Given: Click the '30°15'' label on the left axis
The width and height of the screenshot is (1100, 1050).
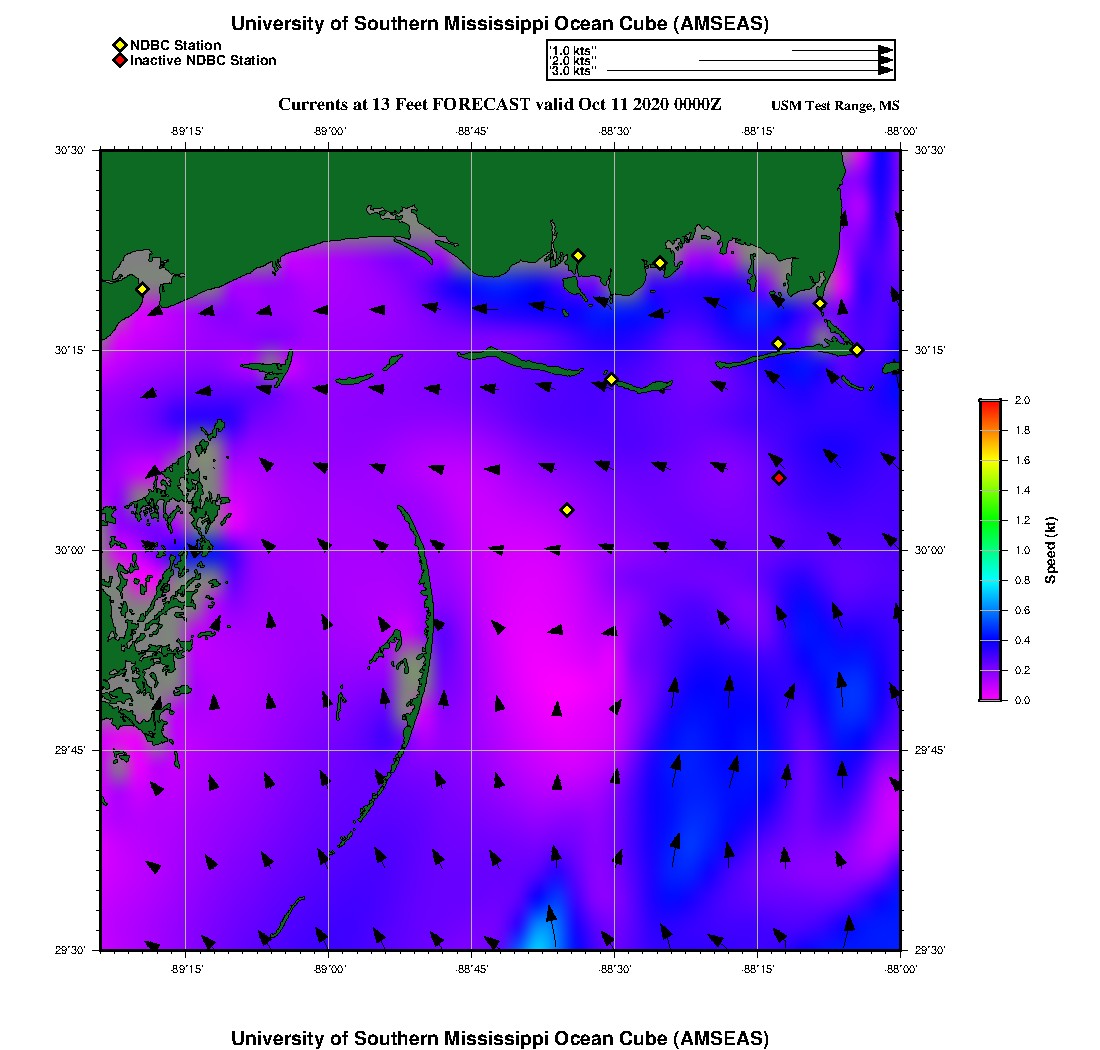Looking at the screenshot, I should [70, 350].
